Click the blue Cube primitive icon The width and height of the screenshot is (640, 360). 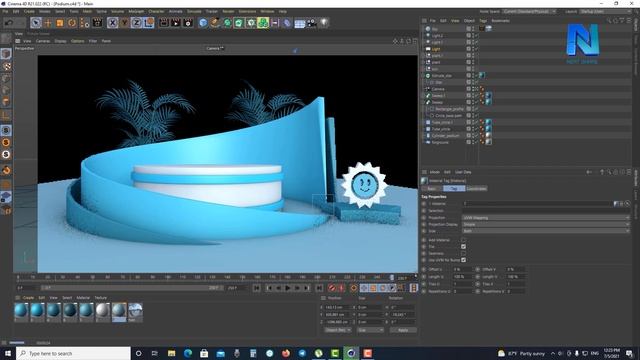[x=203, y=23]
